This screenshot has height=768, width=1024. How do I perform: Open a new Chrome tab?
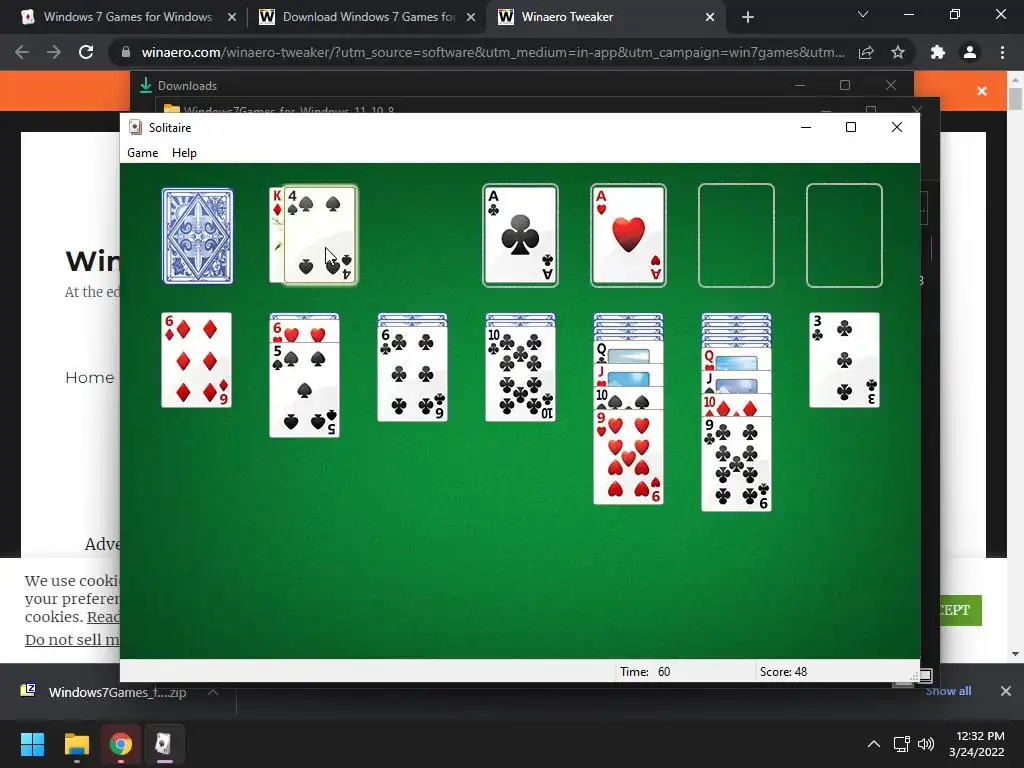coord(748,17)
